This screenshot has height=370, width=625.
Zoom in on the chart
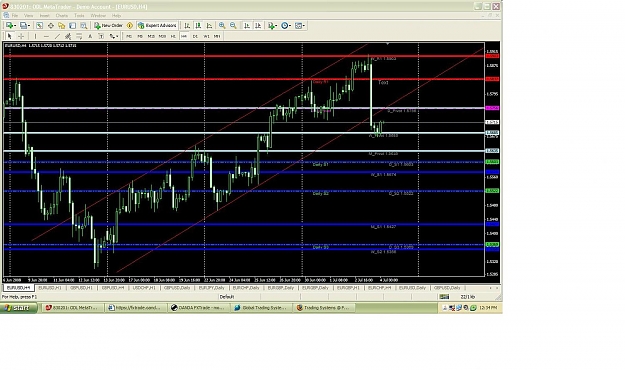point(222,26)
